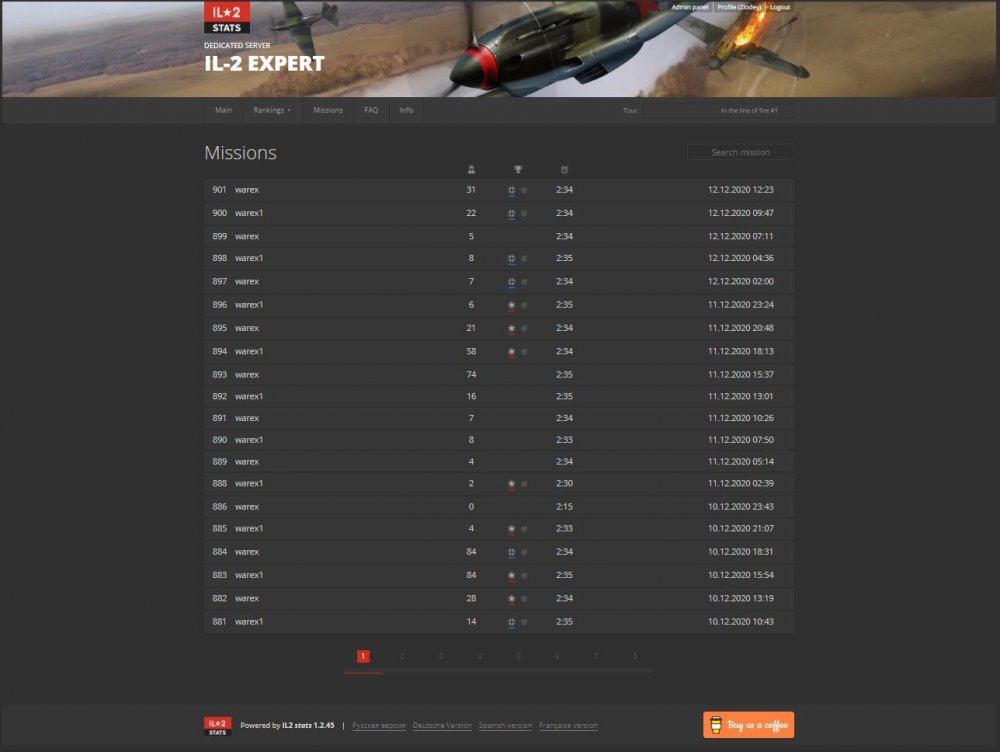This screenshot has height=752, width=1000.
Task: Open the FAQ page
Action: coord(371,110)
